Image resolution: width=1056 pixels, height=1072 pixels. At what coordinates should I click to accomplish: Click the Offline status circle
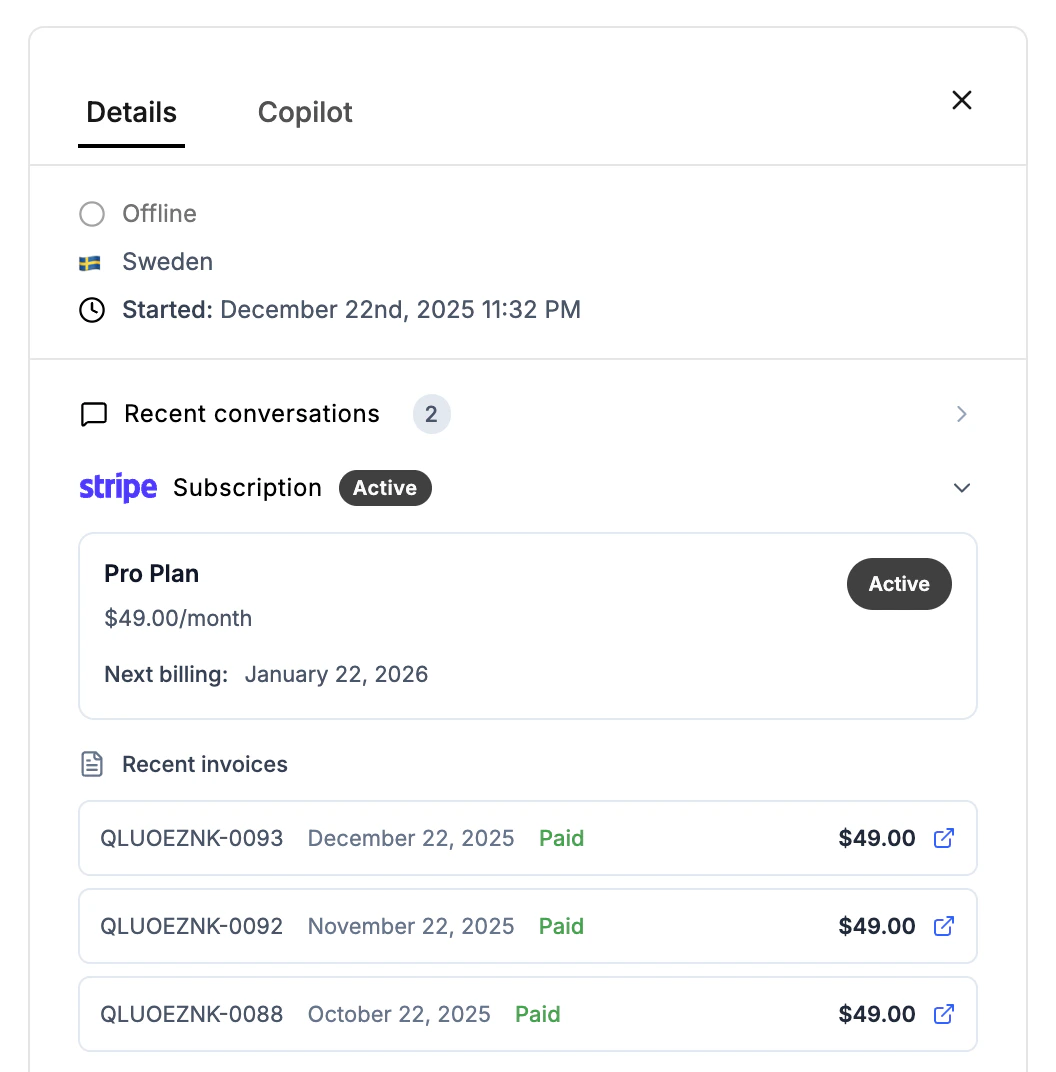click(92, 214)
